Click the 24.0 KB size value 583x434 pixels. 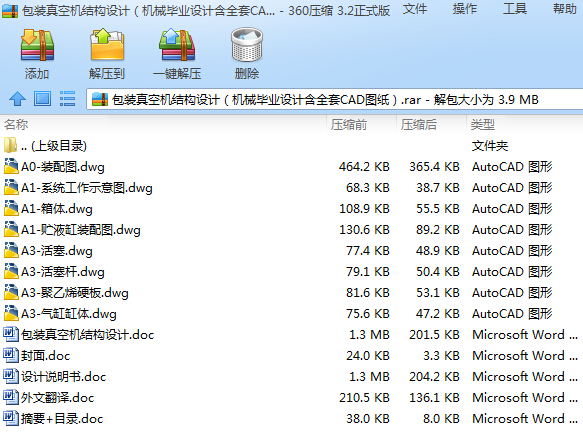(x=367, y=356)
